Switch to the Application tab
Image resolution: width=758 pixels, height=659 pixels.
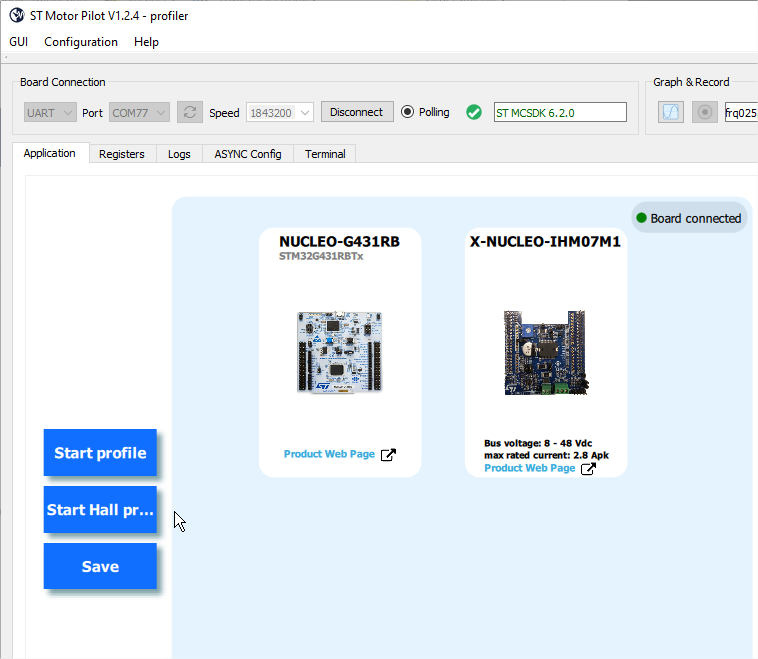click(50, 153)
